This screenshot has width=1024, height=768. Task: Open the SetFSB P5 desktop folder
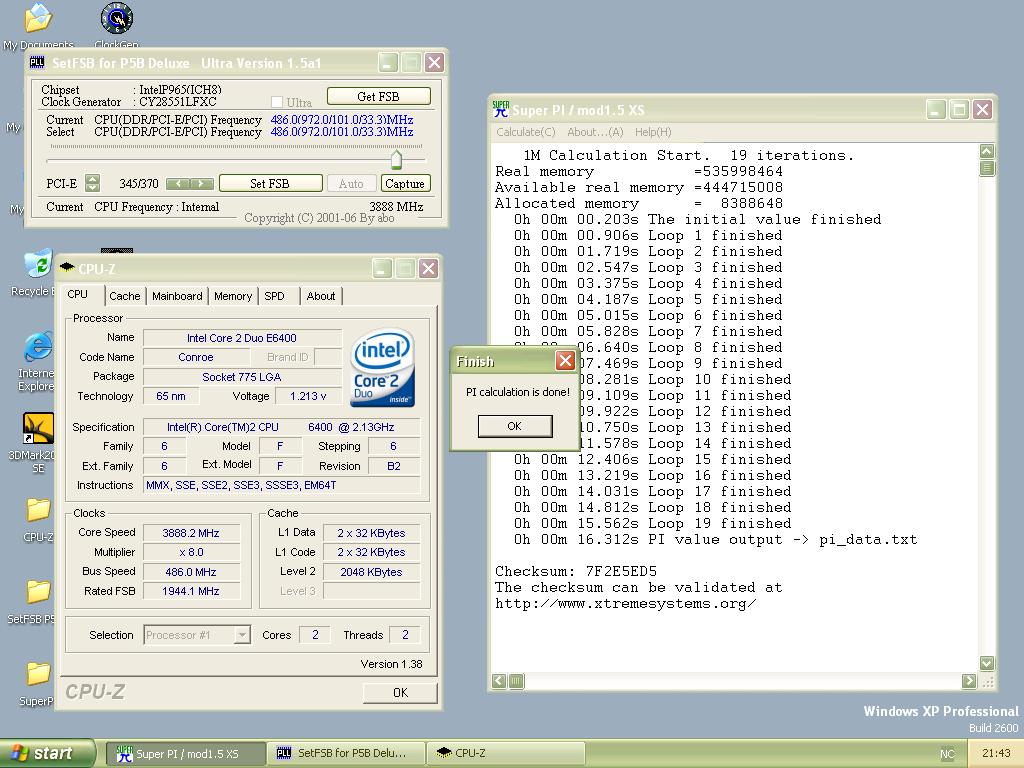38,592
